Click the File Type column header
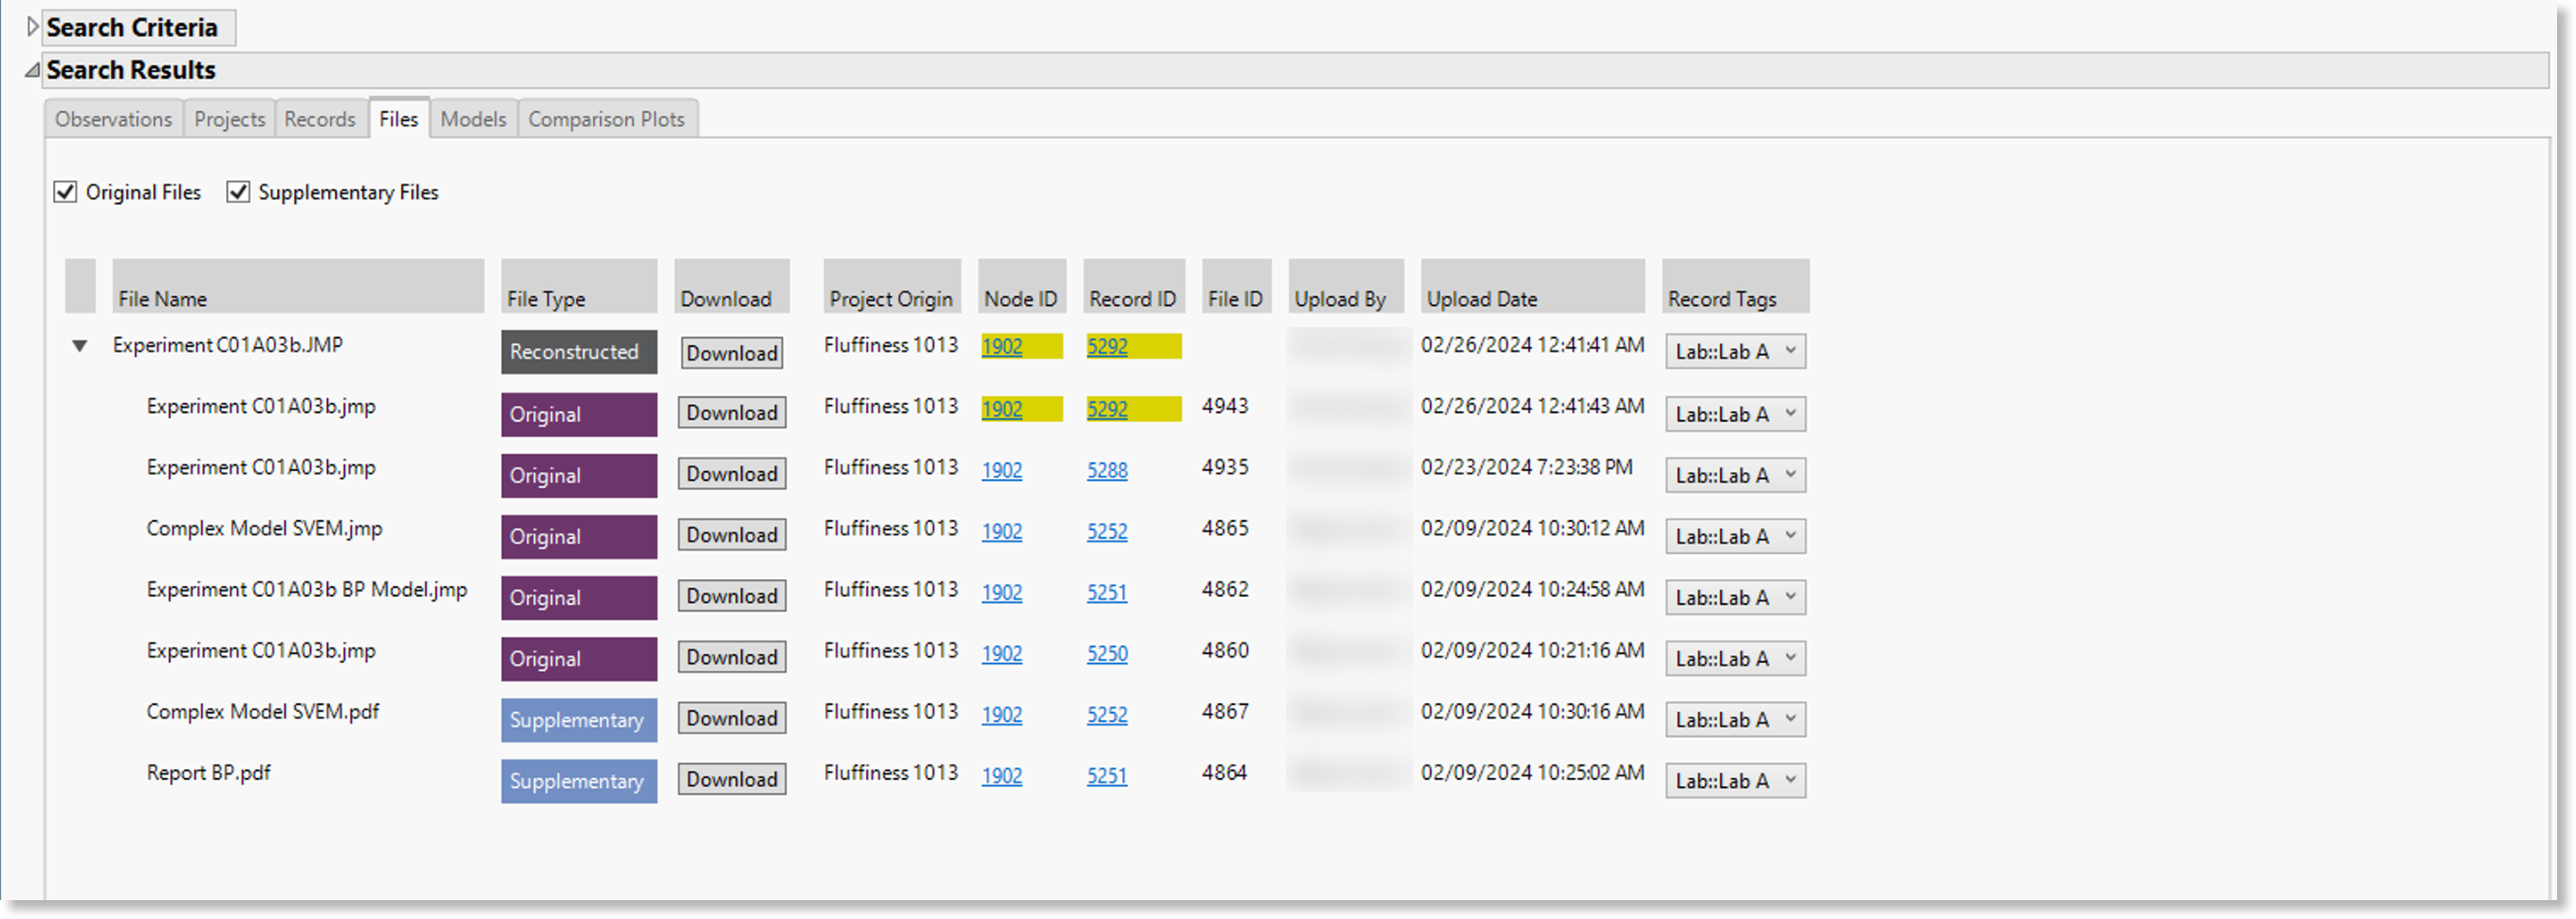Image resolution: width=2576 pixels, height=919 pixels. click(579, 286)
